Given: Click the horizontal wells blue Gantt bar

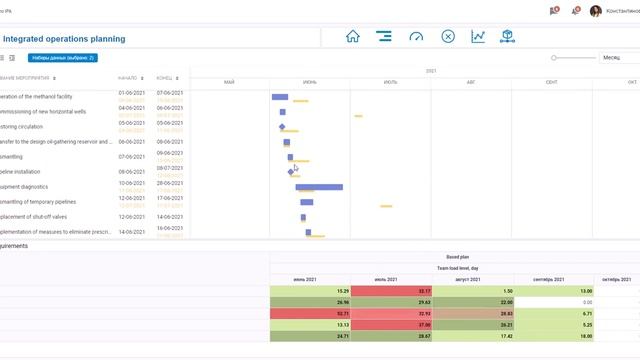Looking at the screenshot, I should (x=282, y=112).
